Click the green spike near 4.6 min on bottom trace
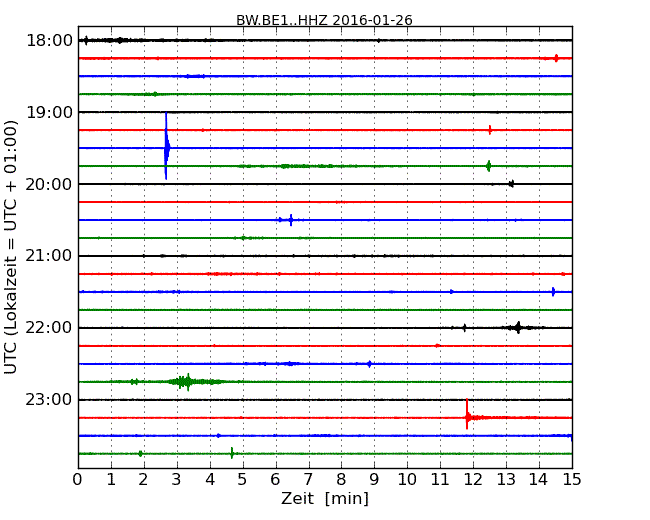Viewport: 650px width, 520px height. click(232, 453)
